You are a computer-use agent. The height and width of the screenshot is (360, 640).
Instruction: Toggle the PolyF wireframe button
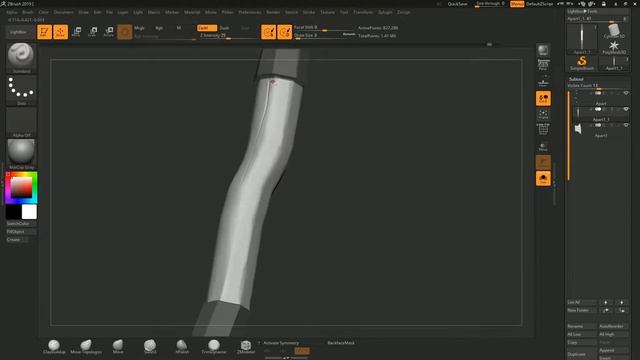[543, 129]
